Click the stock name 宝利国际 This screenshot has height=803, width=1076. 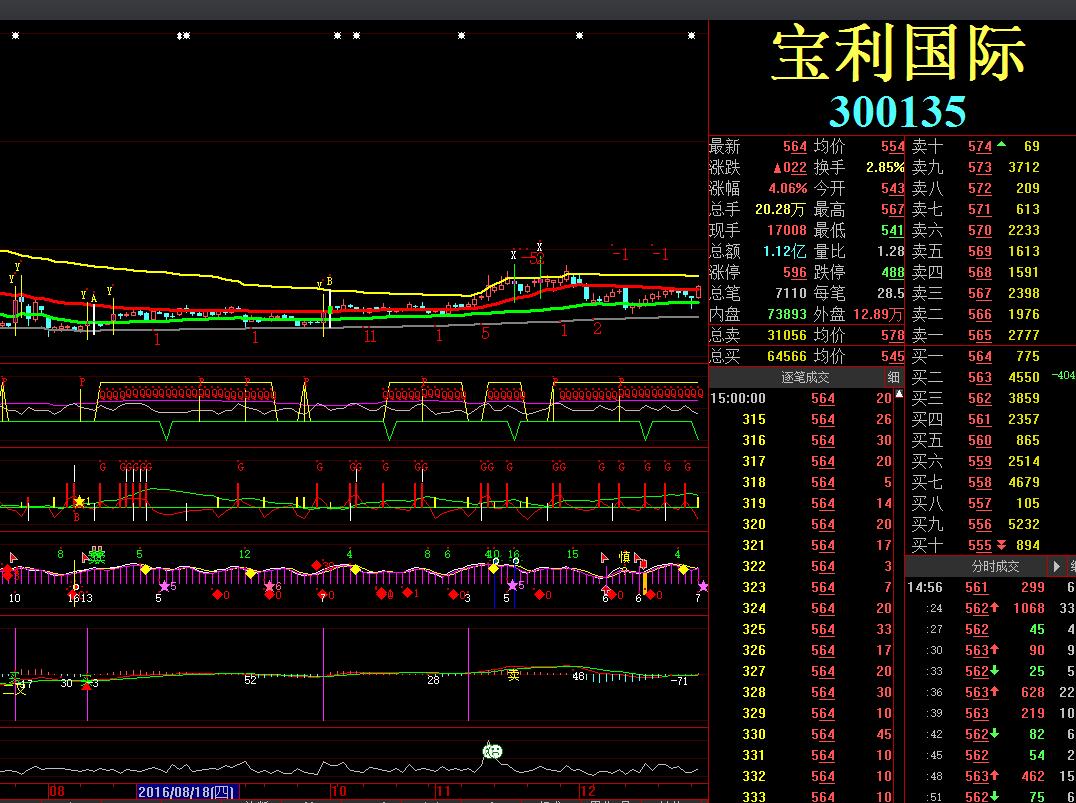899,54
